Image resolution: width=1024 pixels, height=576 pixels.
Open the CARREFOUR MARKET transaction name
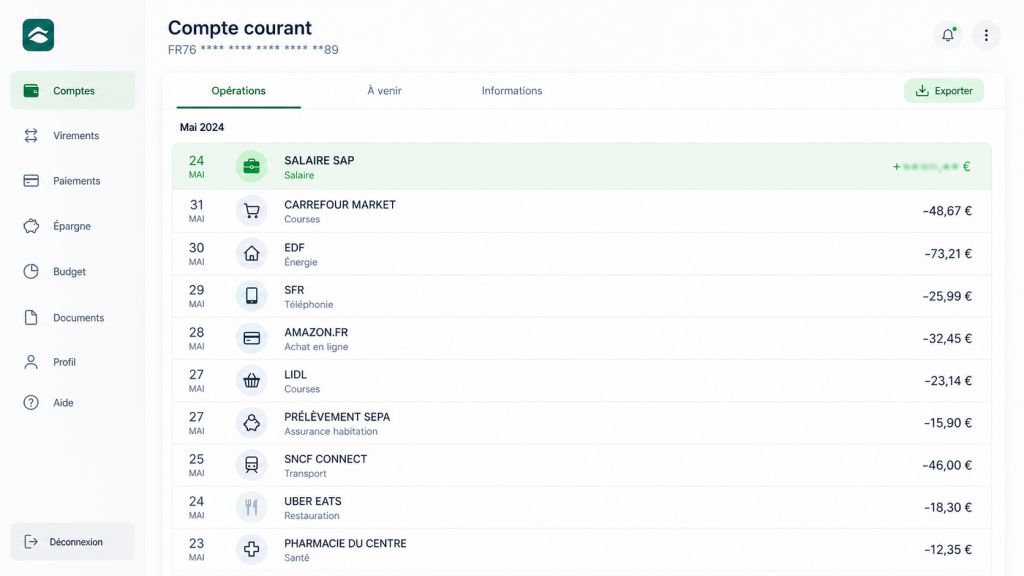(340, 204)
